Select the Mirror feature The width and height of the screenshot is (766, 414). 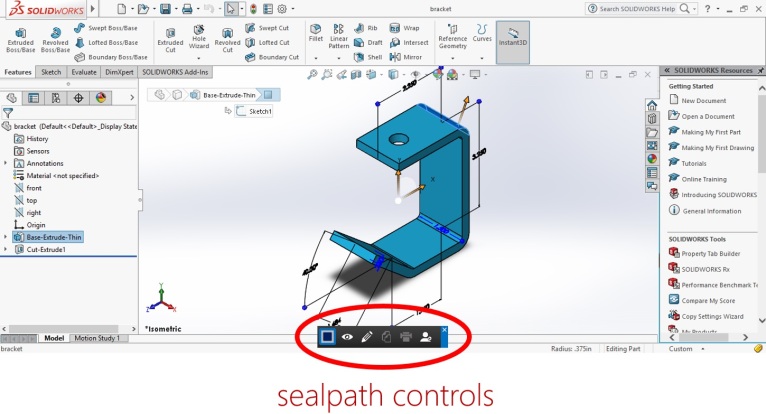point(406,57)
